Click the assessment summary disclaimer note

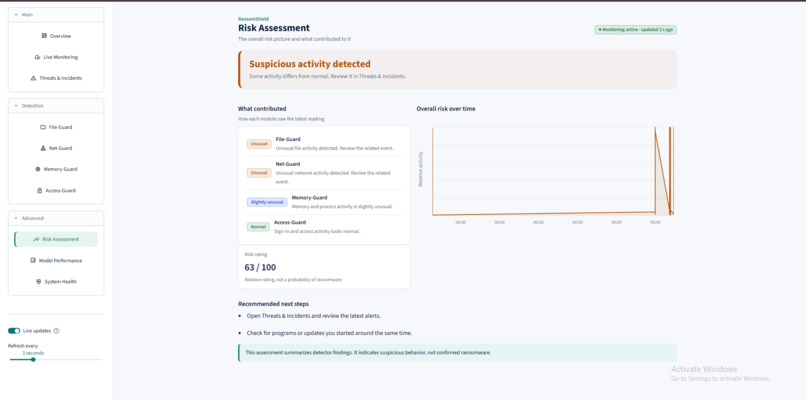point(457,353)
